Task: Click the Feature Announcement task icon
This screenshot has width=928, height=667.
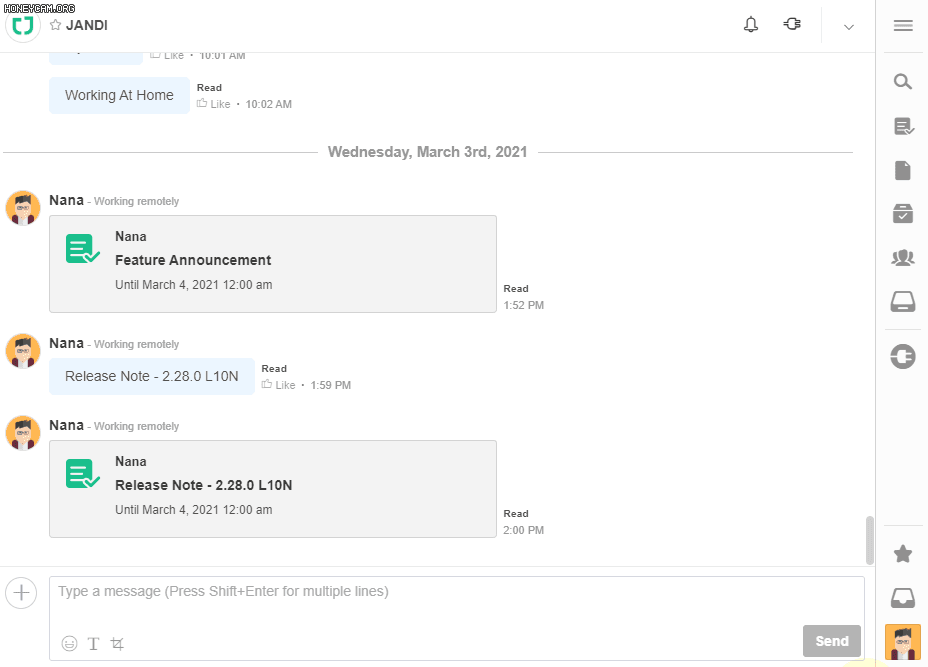Action: click(82, 249)
